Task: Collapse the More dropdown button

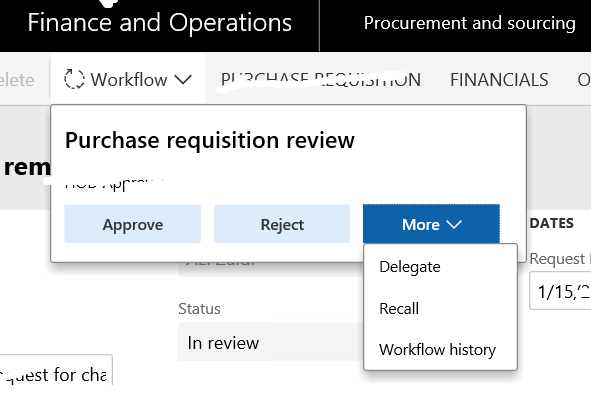Action: click(431, 224)
